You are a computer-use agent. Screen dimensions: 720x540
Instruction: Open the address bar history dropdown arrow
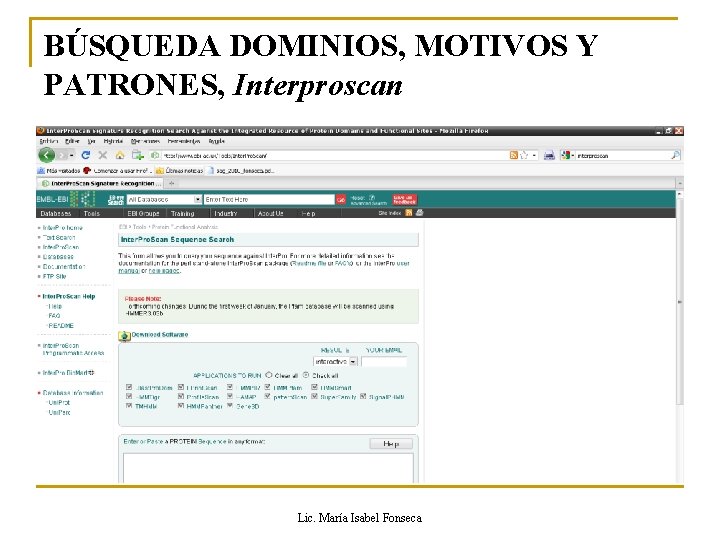tap(534, 155)
